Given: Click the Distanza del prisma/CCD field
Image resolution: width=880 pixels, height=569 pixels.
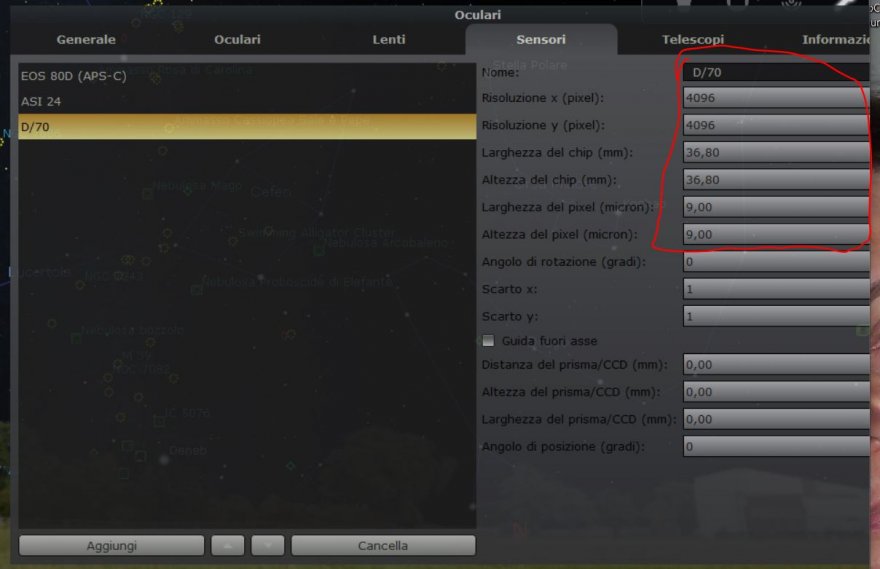Looking at the screenshot, I should click(777, 365).
